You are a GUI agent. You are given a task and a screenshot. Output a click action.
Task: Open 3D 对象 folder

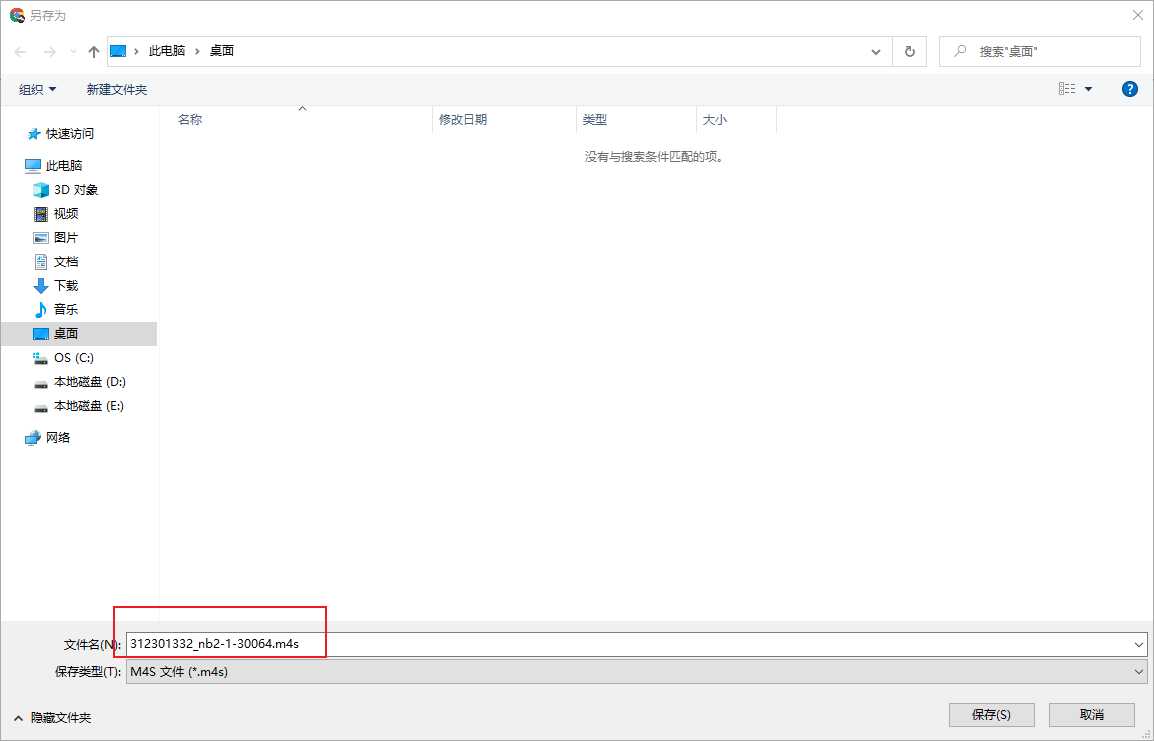pyautogui.click(x=76, y=190)
